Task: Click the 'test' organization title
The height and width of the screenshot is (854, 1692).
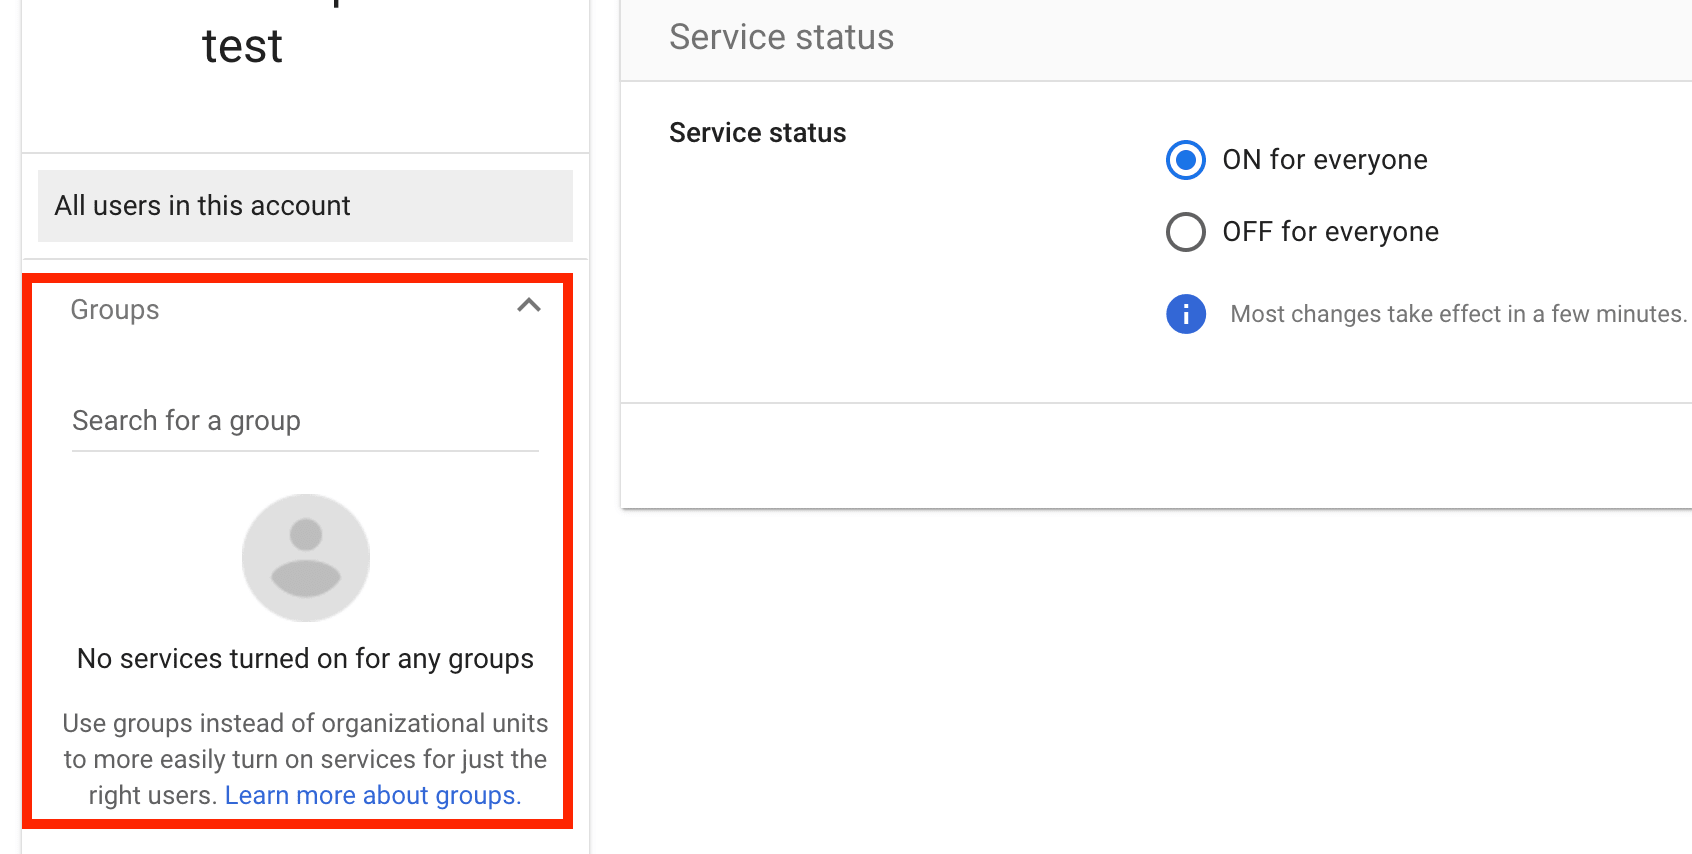Action: (x=242, y=47)
